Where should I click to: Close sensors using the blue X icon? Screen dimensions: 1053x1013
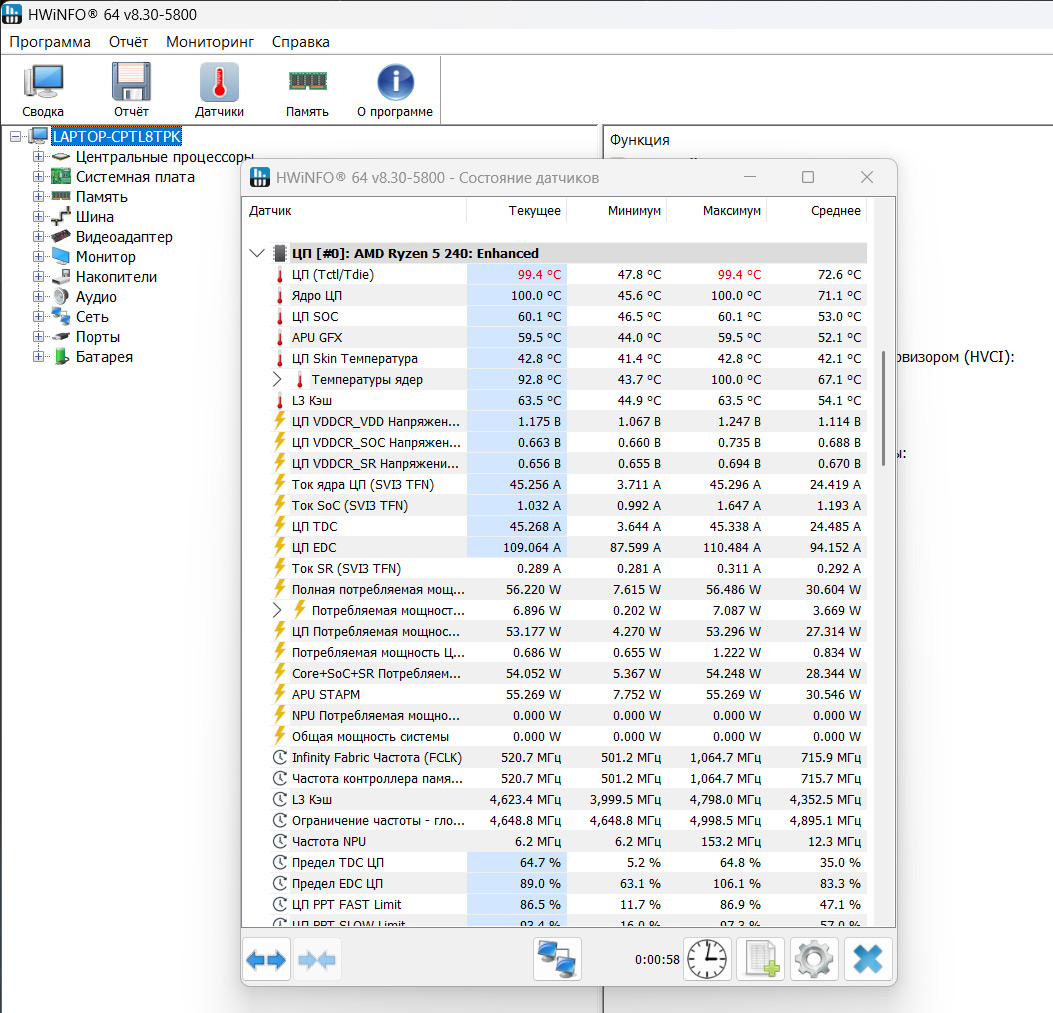868,959
